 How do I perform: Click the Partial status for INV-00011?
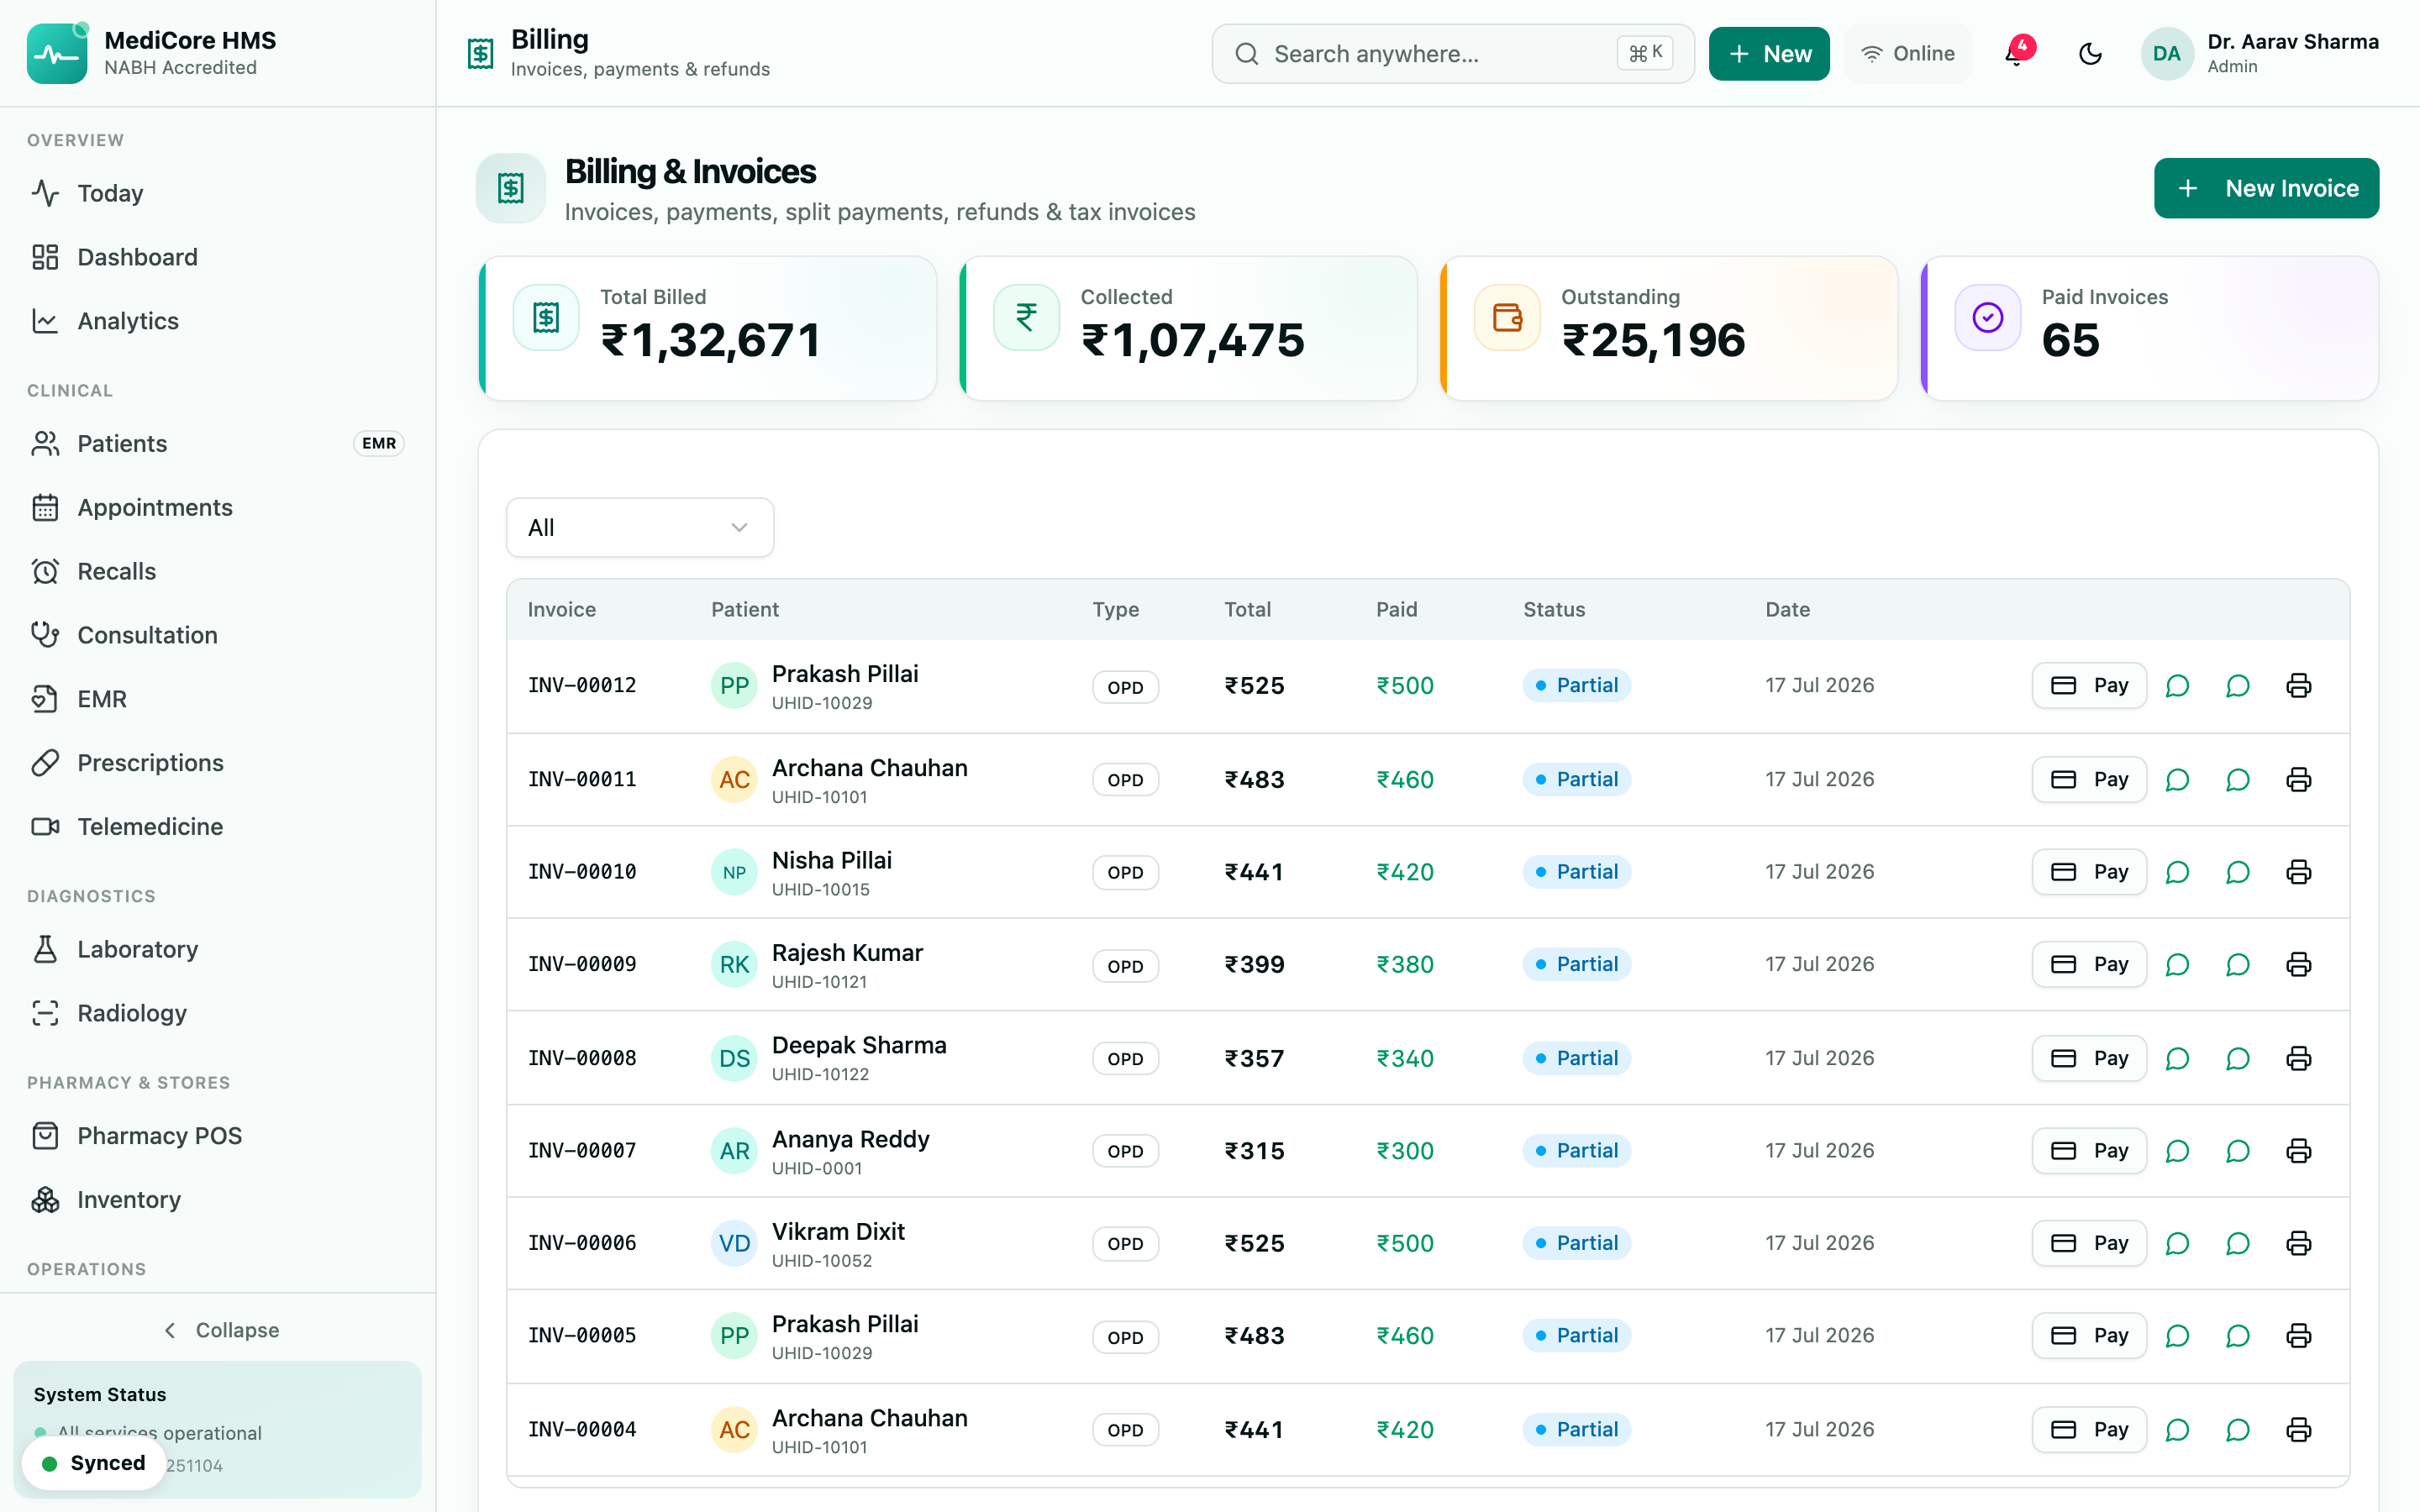click(x=1577, y=779)
